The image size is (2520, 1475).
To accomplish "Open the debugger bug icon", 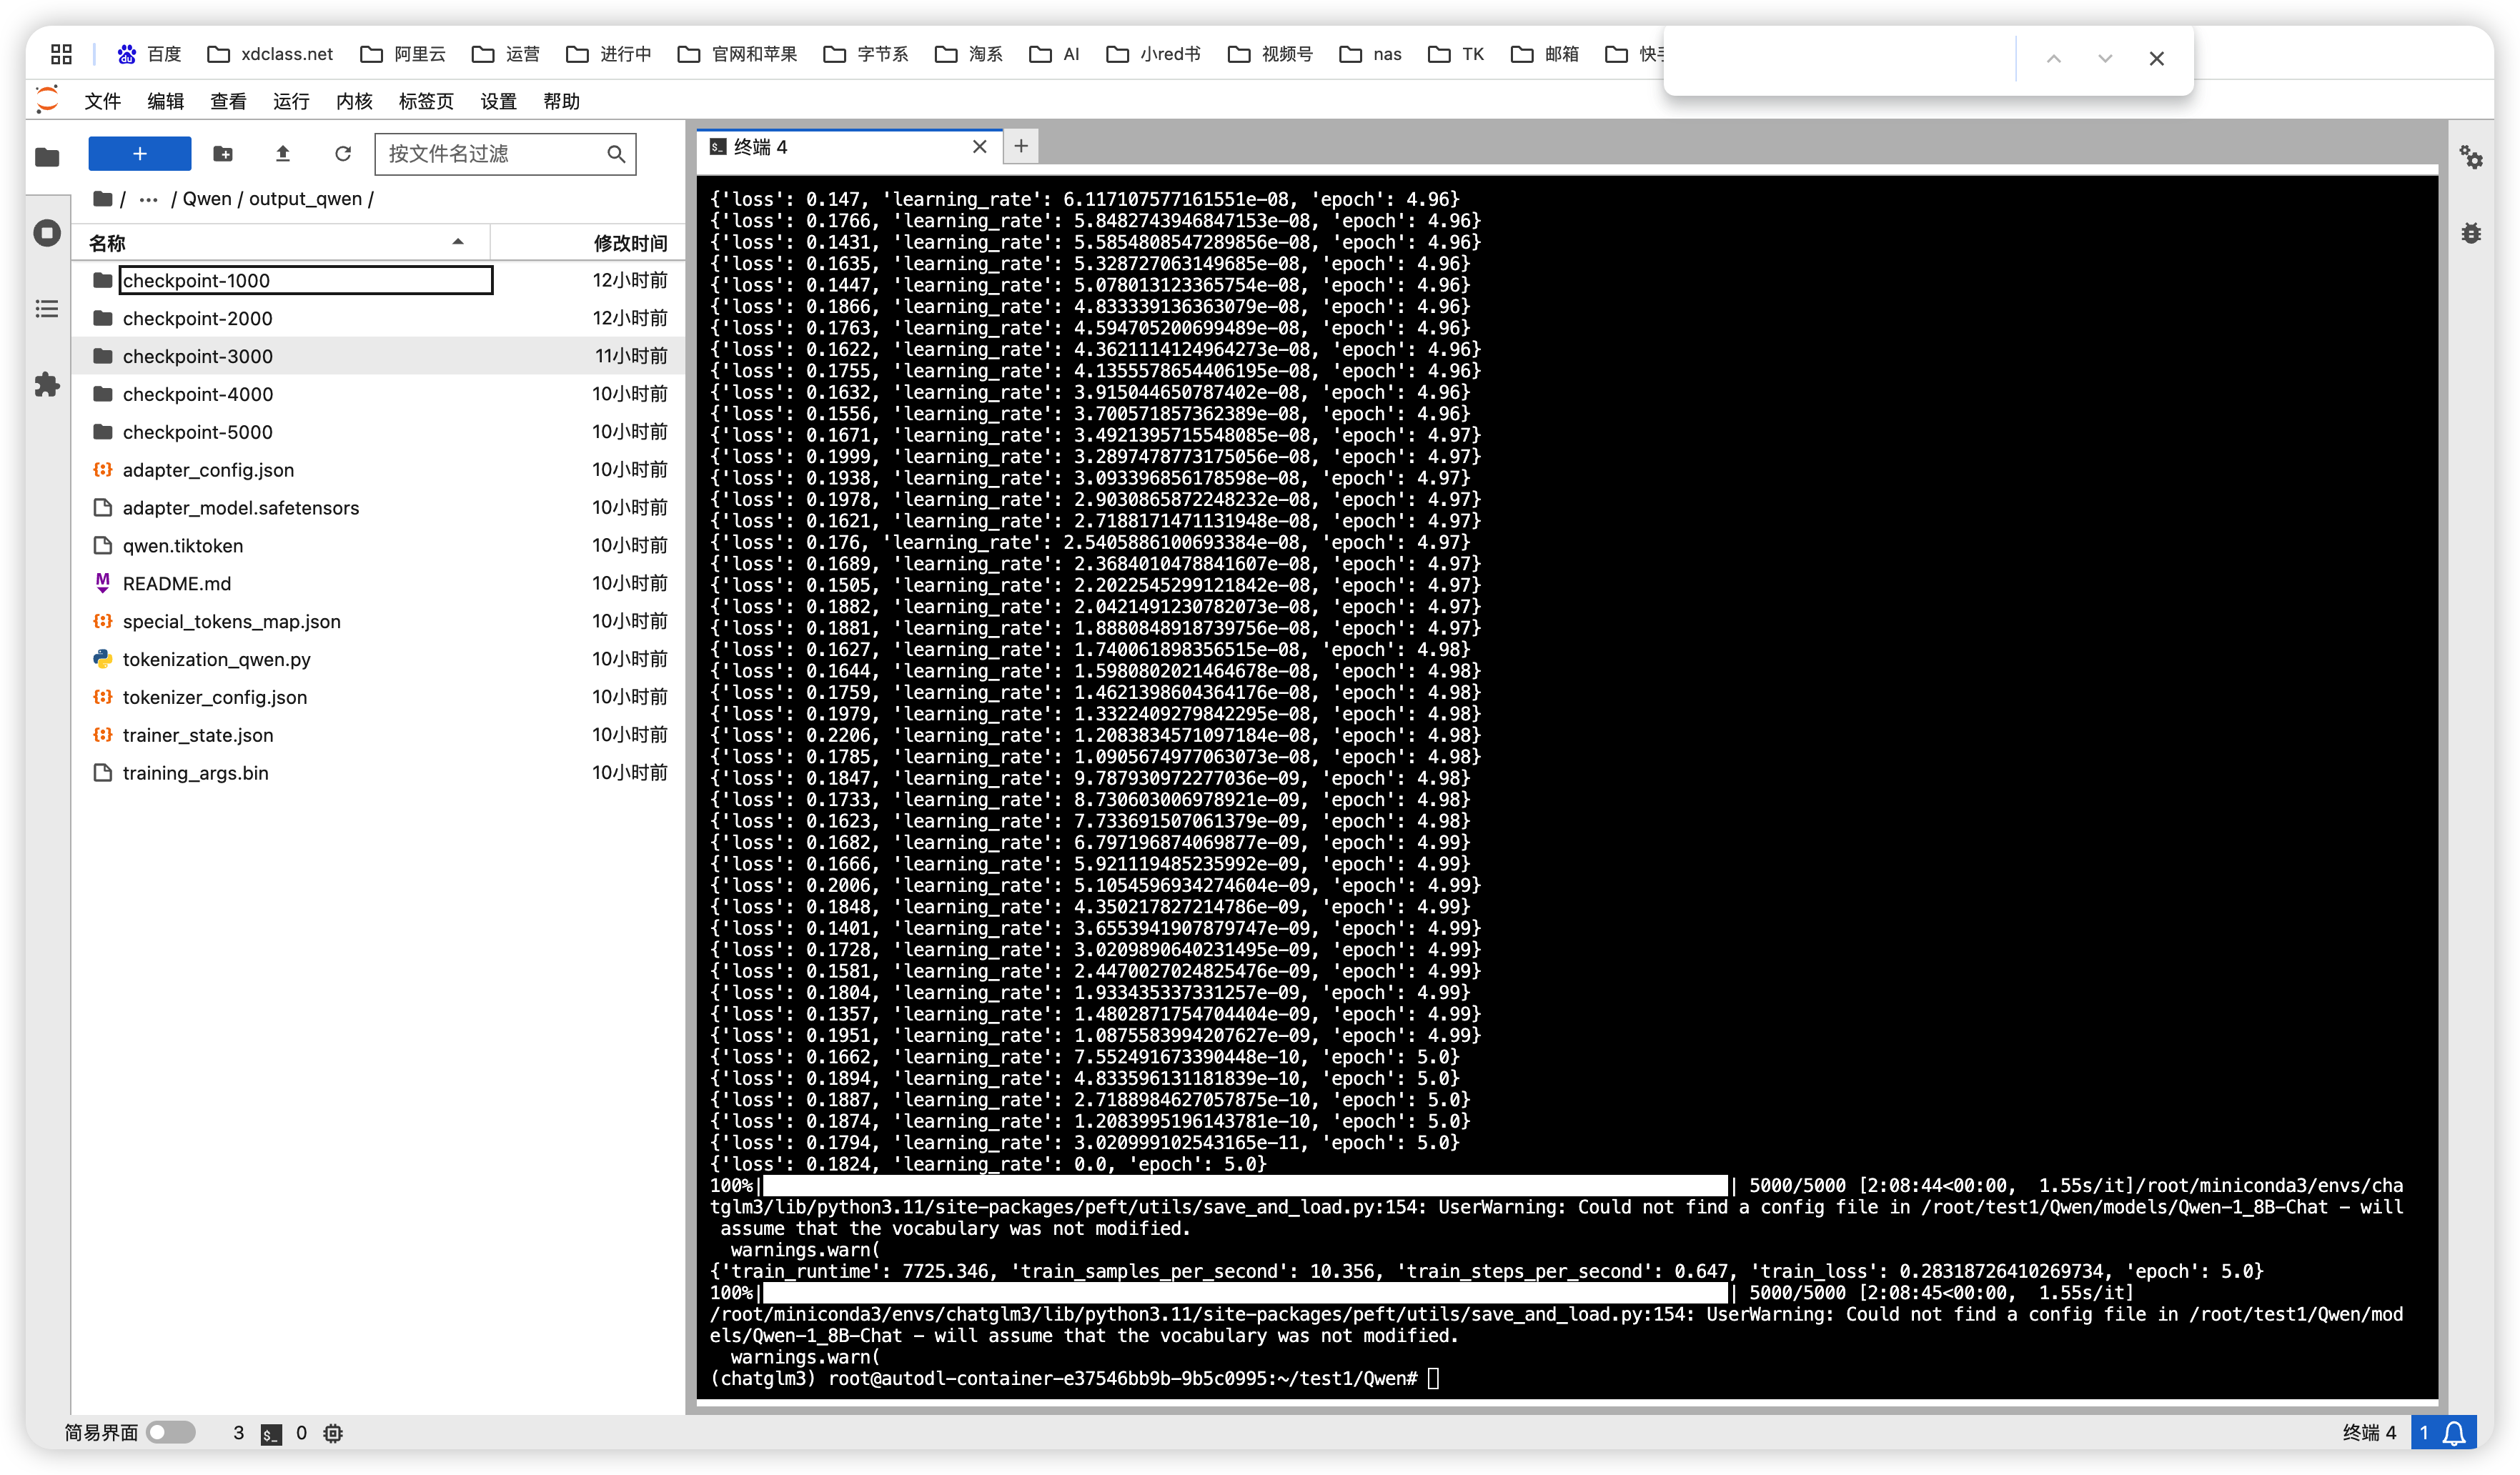I will click(x=2471, y=233).
